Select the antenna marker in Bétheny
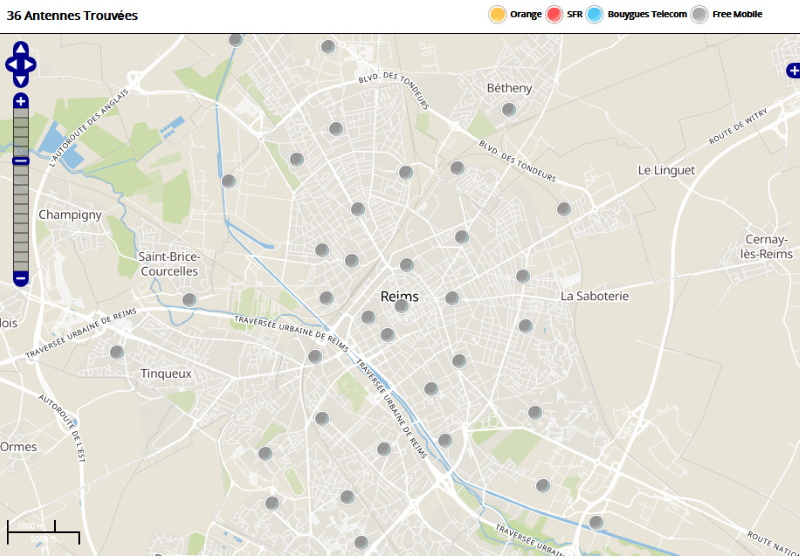The width and height of the screenshot is (800, 556). (509, 110)
